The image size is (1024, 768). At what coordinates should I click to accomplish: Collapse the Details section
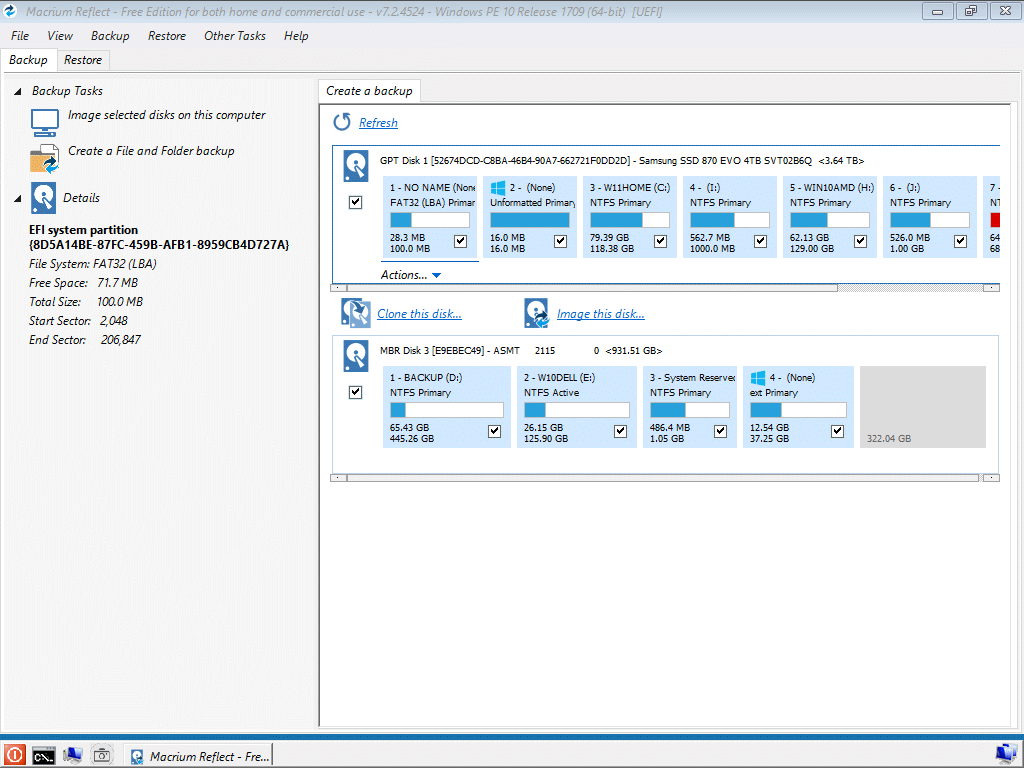(x=18, y=199)
